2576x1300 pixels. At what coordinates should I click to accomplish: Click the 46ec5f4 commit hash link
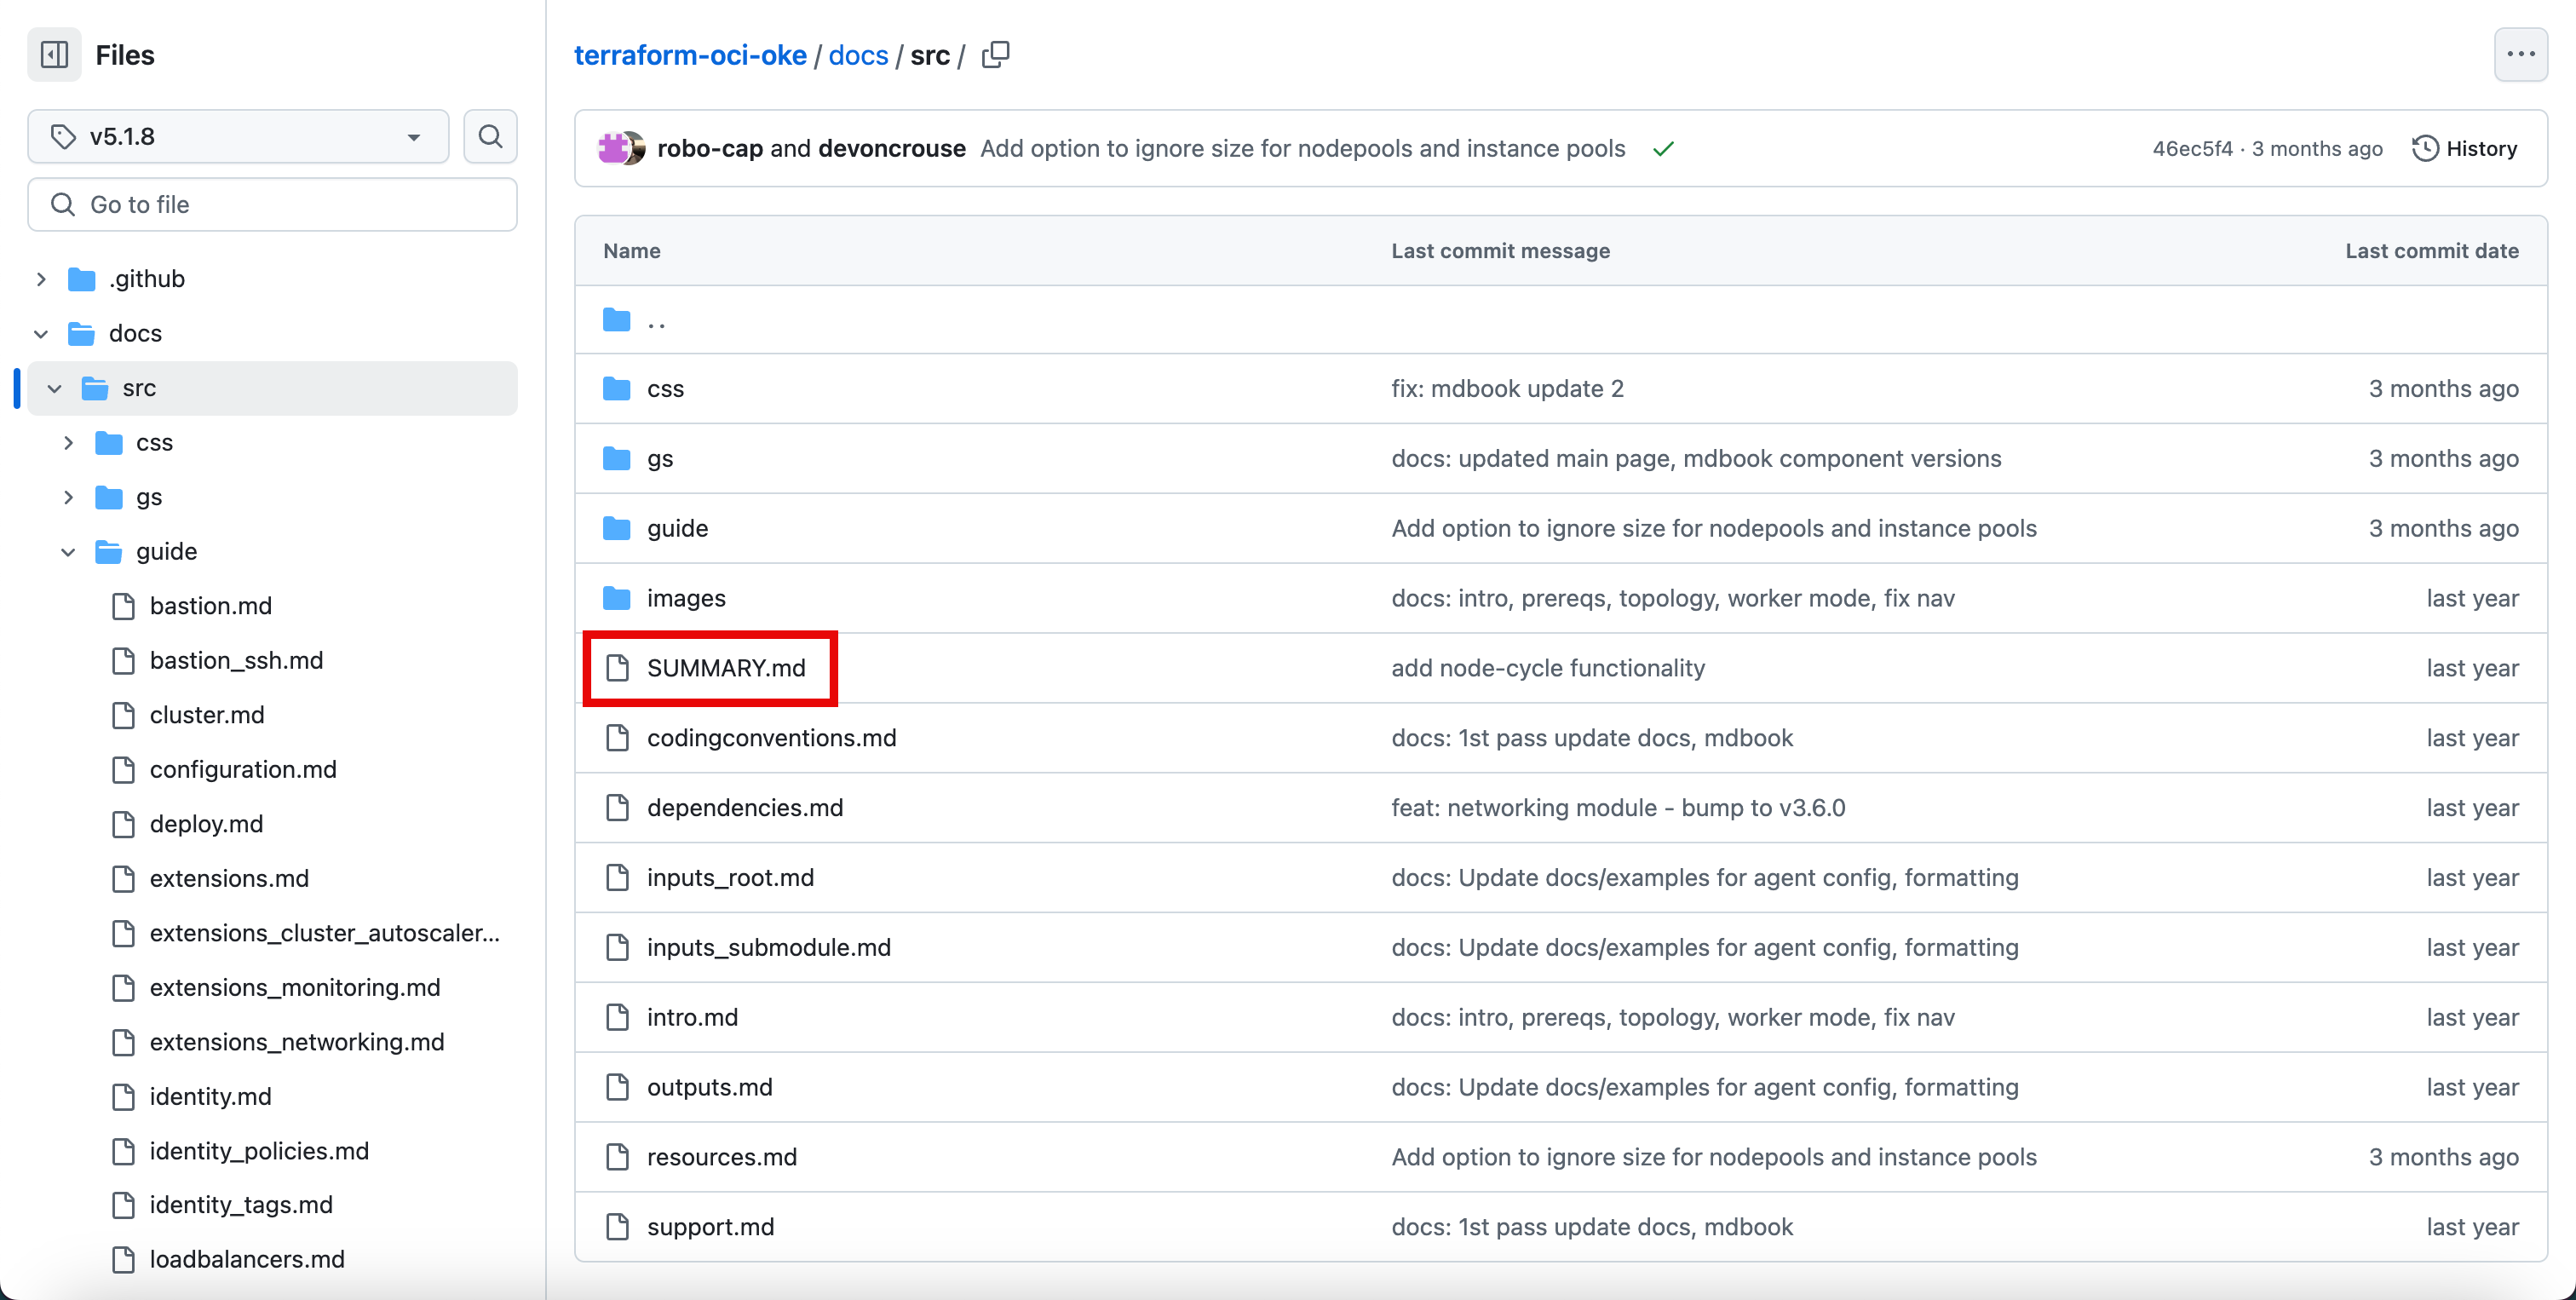[x=2191, y=148]
